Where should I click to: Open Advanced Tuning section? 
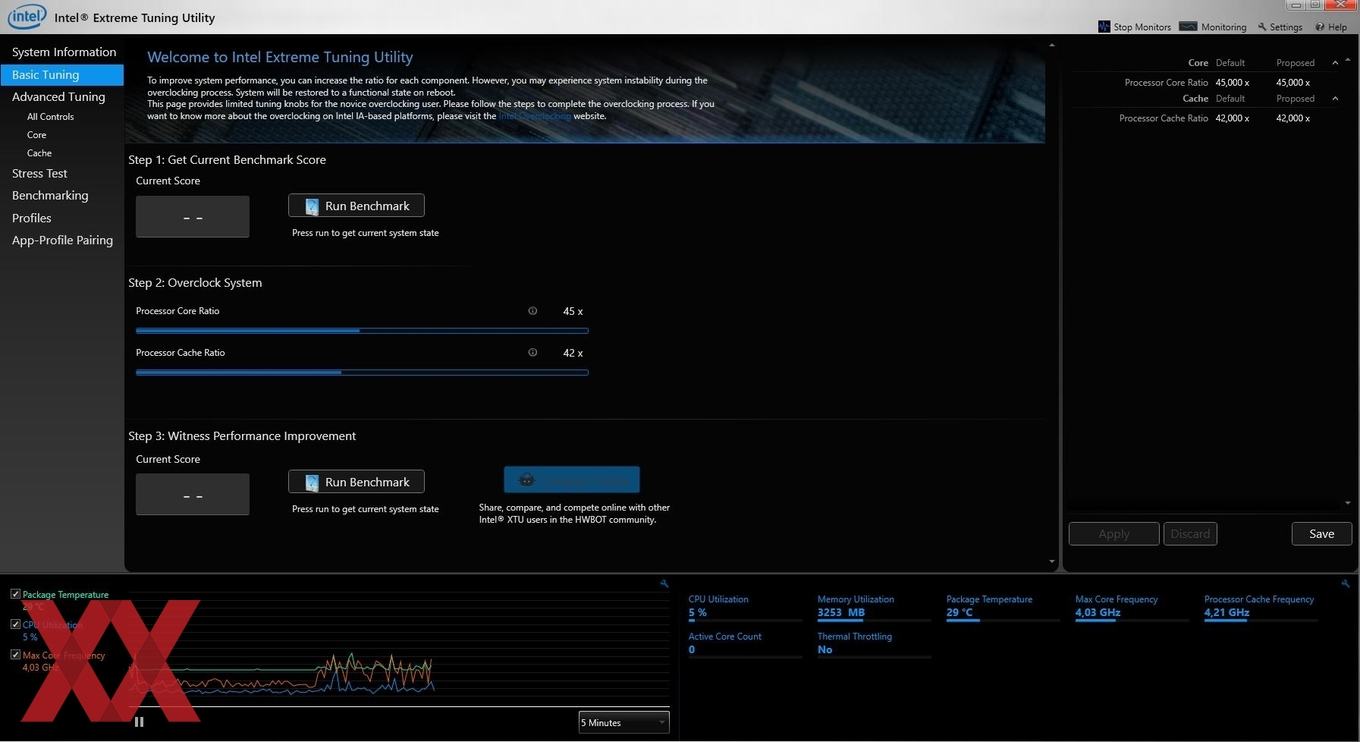[59, 97]
